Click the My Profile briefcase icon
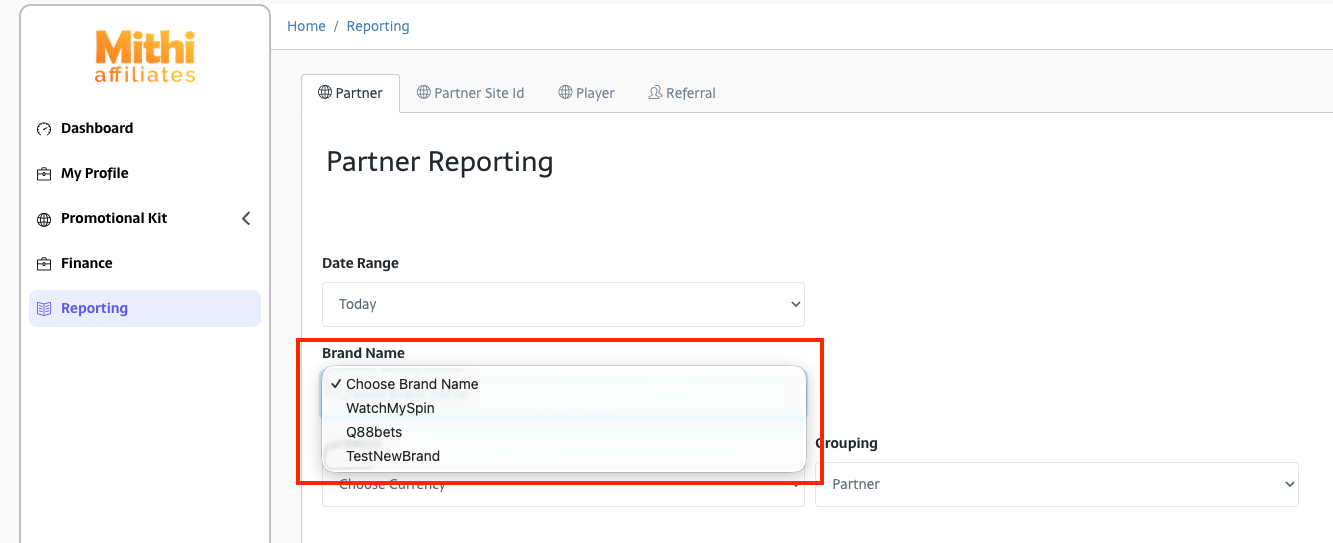The height and width of the screenshot is (543, 1333). coord(44,174)
